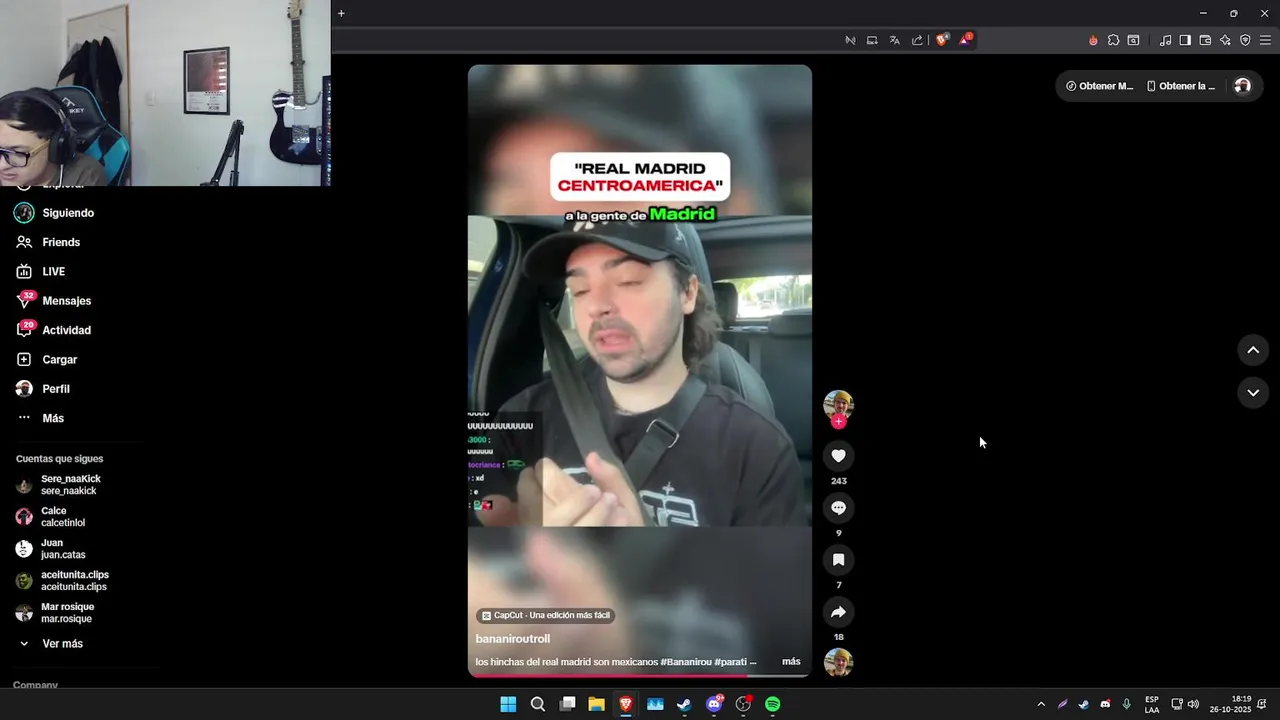Open the browser extensions puzzle icon
Screen dimensions: 1280x720
(x=1113, y=40)
